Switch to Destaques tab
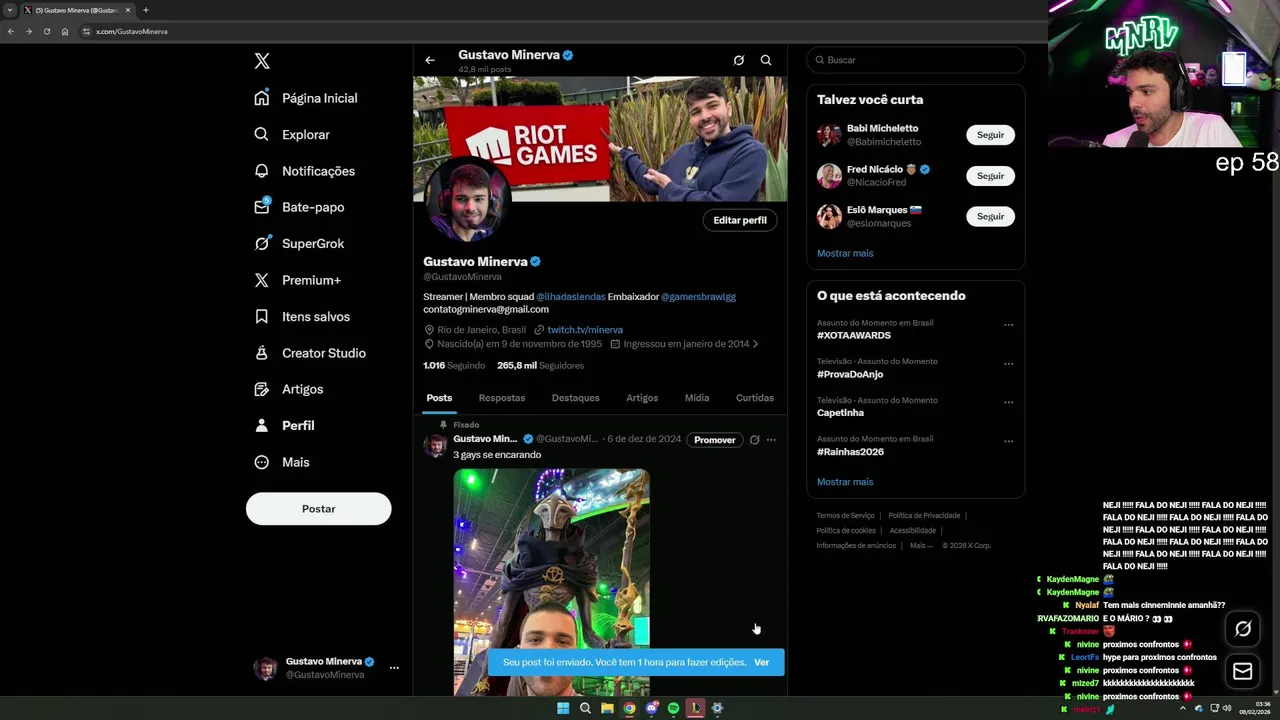Viewport: 1280px width, 720px height. 576,398
